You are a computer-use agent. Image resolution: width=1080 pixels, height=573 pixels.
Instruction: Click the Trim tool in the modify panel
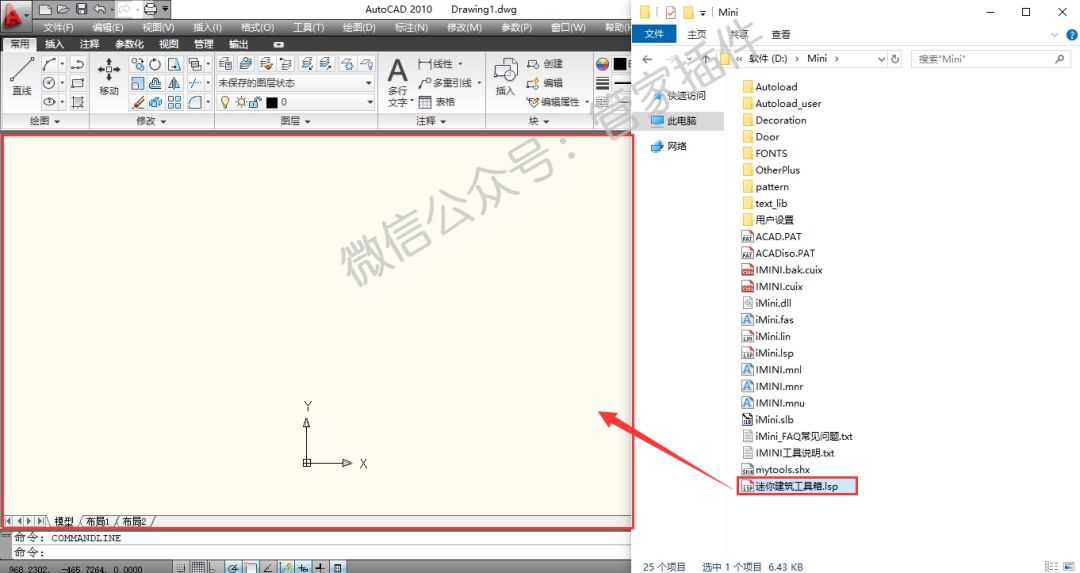pos(195,83)
